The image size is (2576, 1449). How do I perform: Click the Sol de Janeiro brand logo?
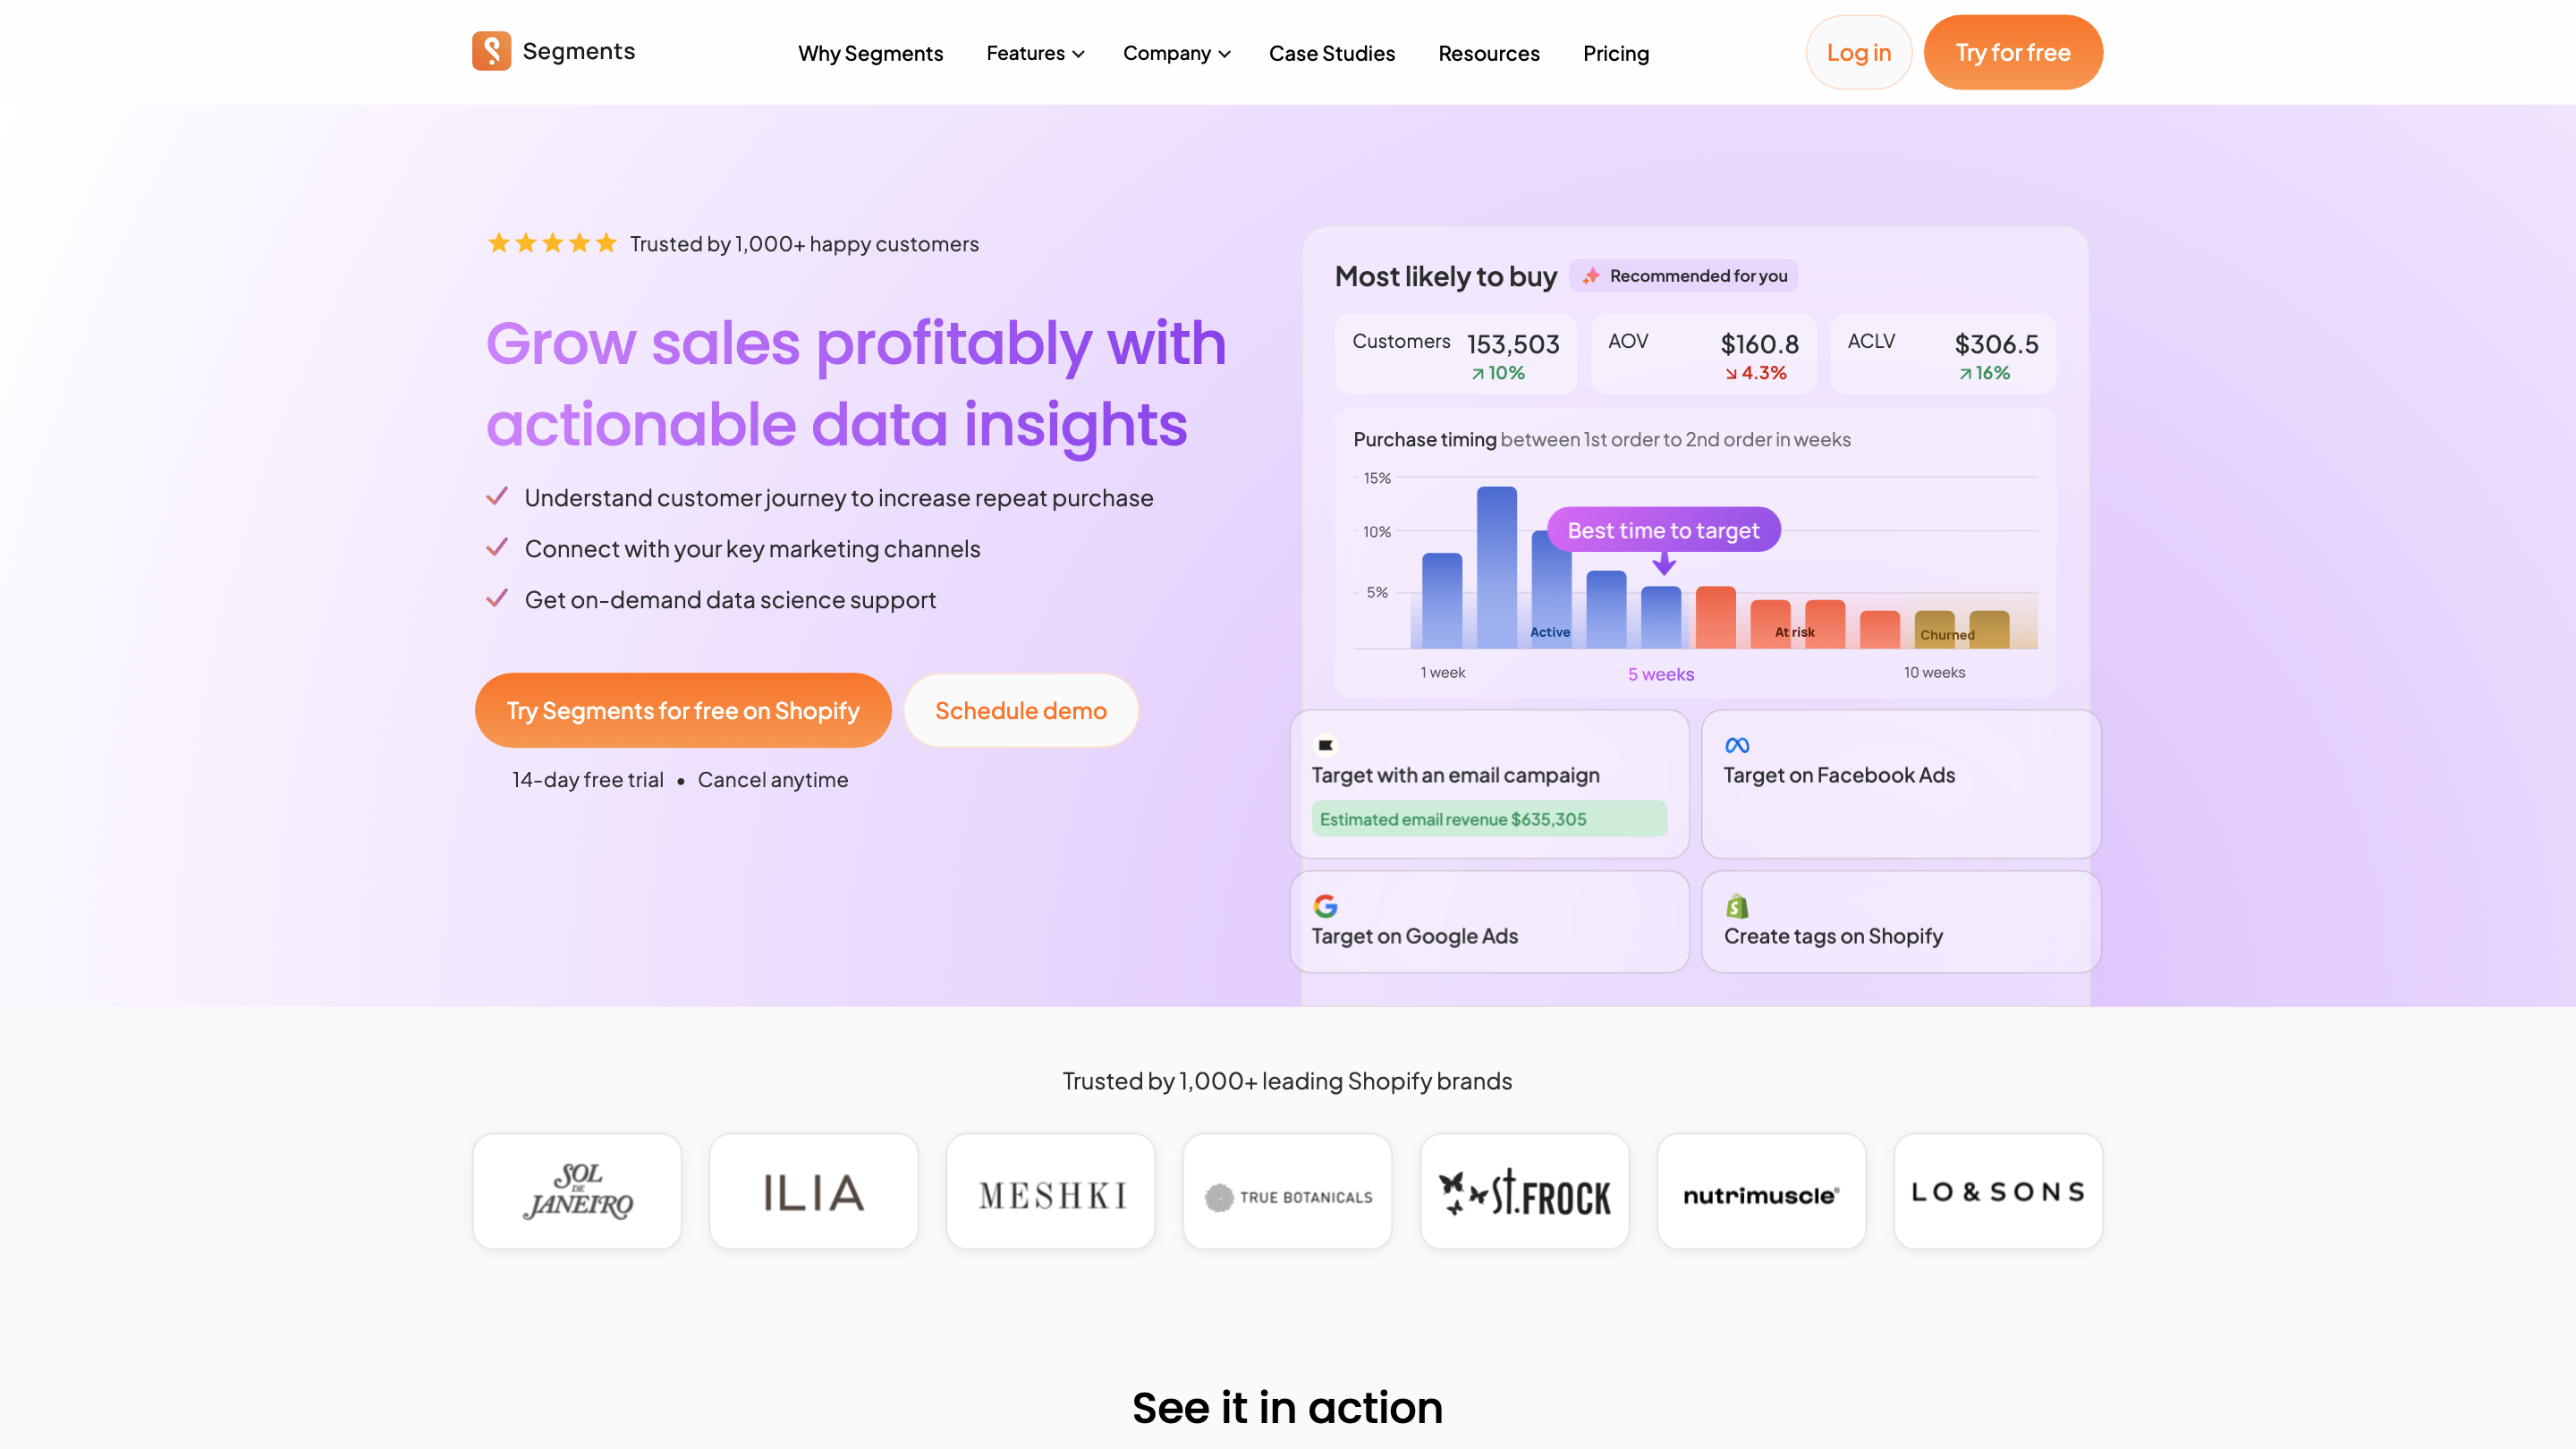[x=577, y=1191]
